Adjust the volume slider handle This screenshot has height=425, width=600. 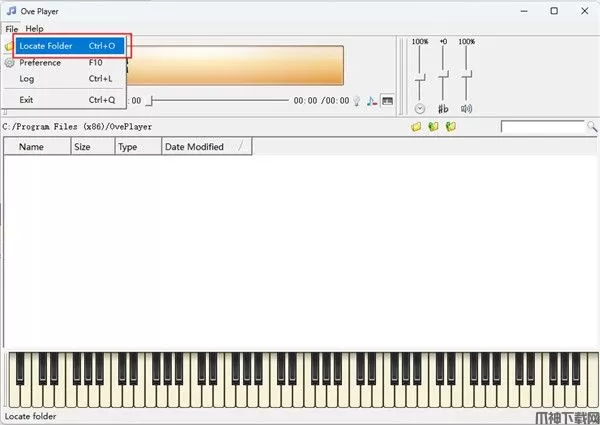point(466,74)
